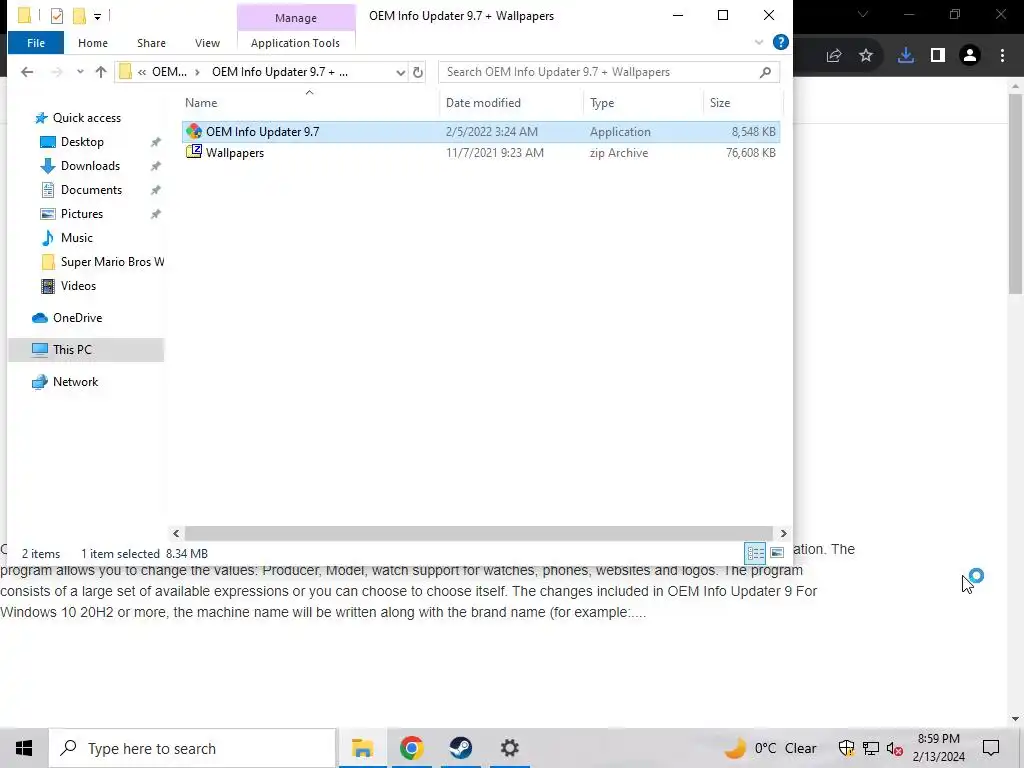Open the File menu in Explorer

(36, 43)
